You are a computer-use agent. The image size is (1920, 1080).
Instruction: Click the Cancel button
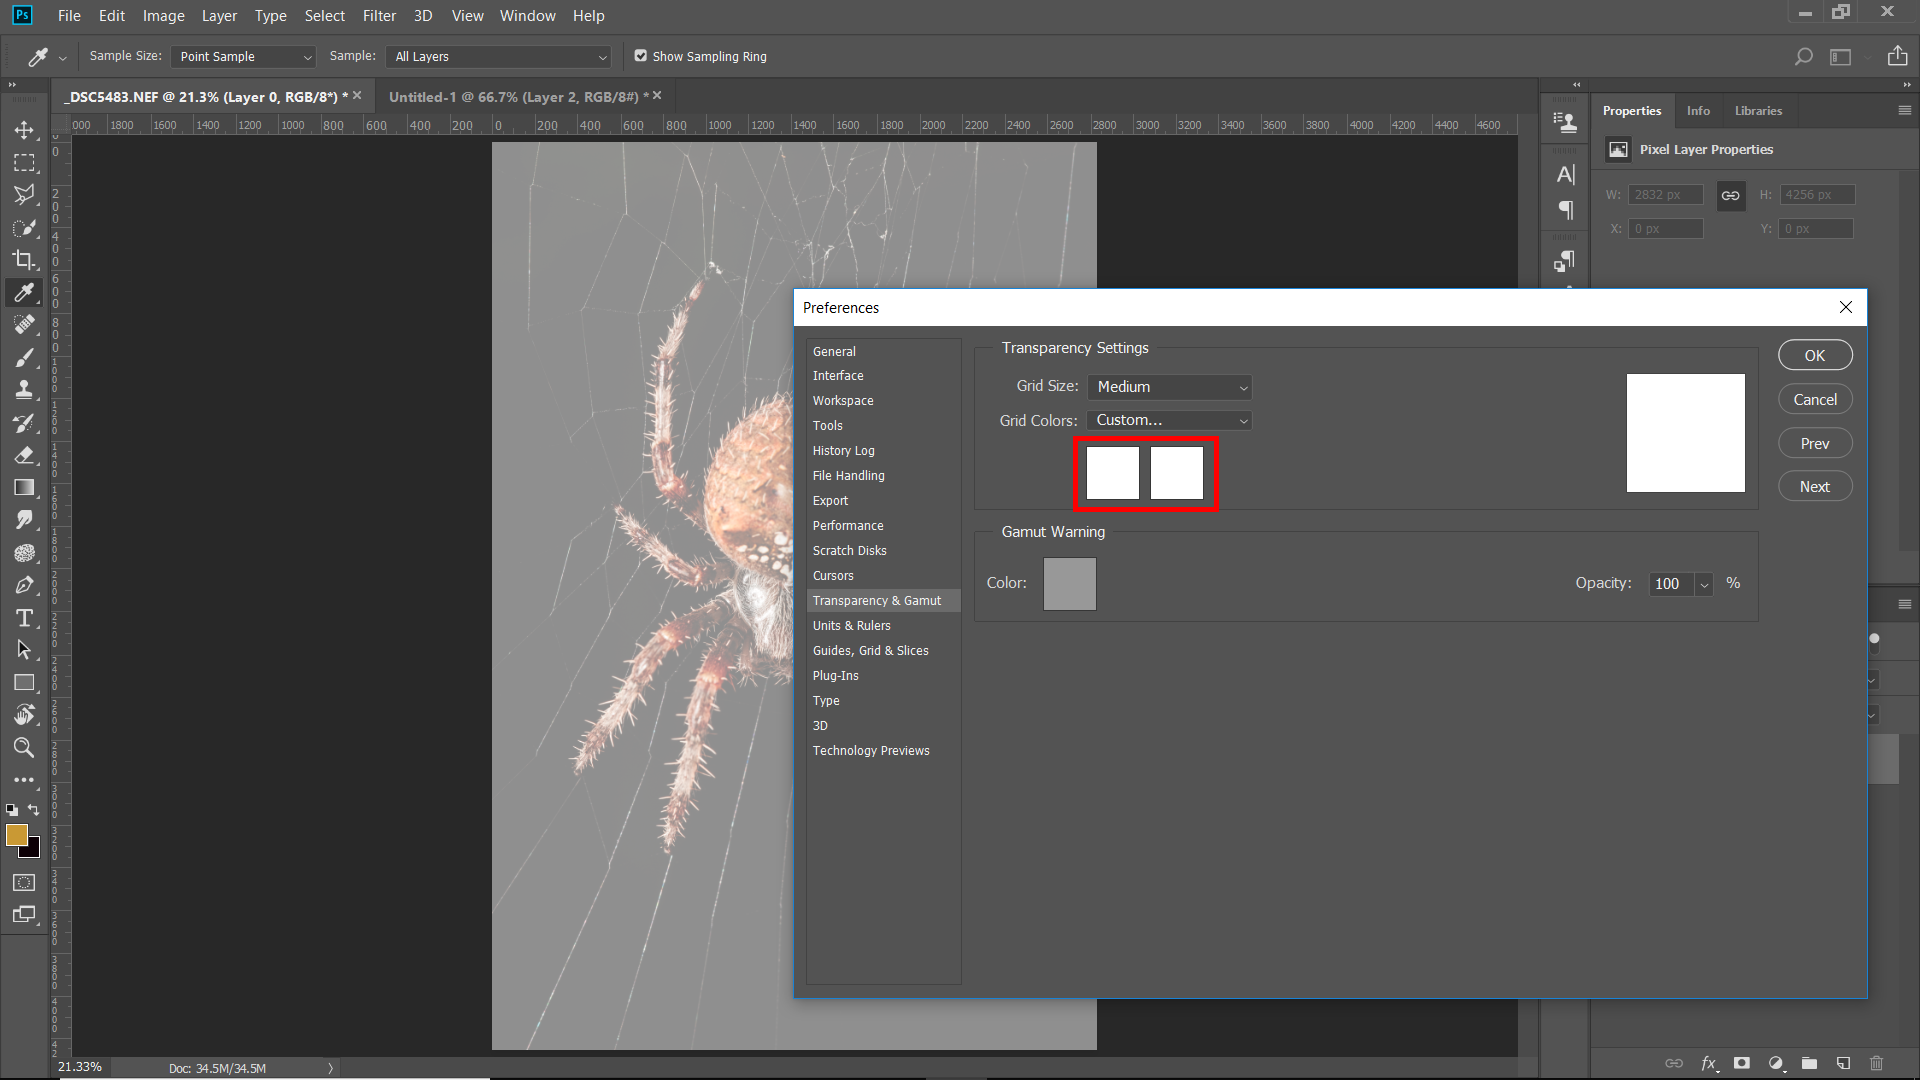[1814, 398]
